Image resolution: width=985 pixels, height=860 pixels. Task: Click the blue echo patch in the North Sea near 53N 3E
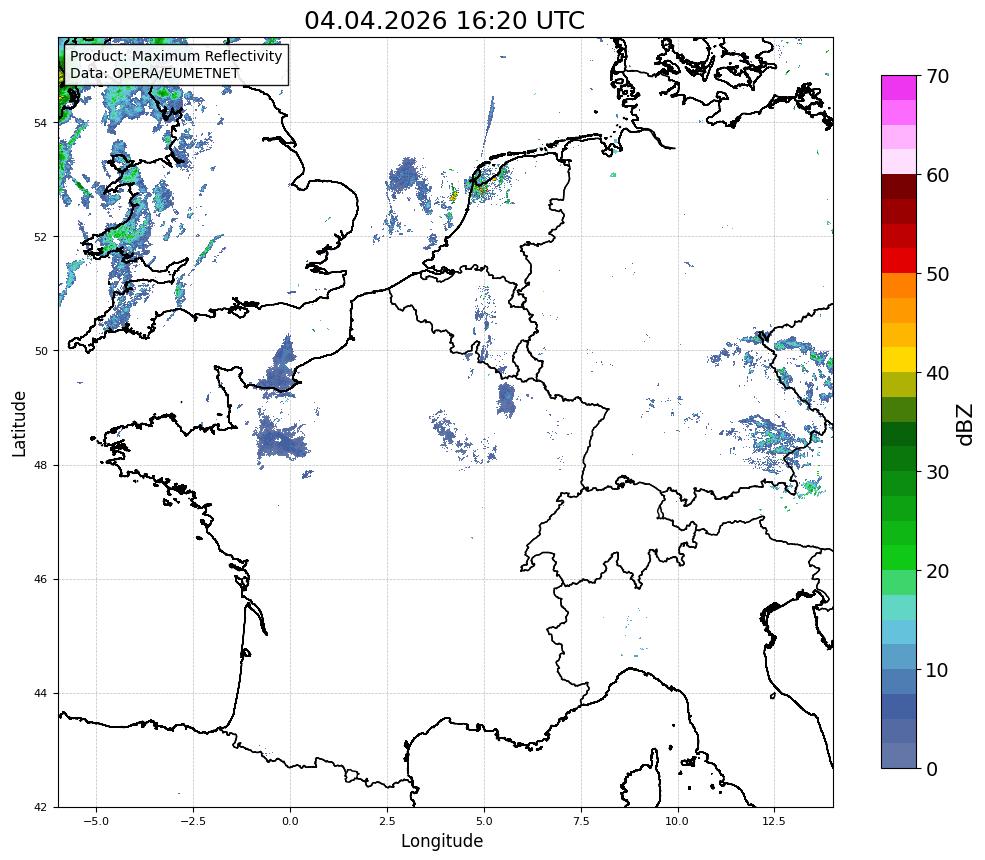coord(403,177)
